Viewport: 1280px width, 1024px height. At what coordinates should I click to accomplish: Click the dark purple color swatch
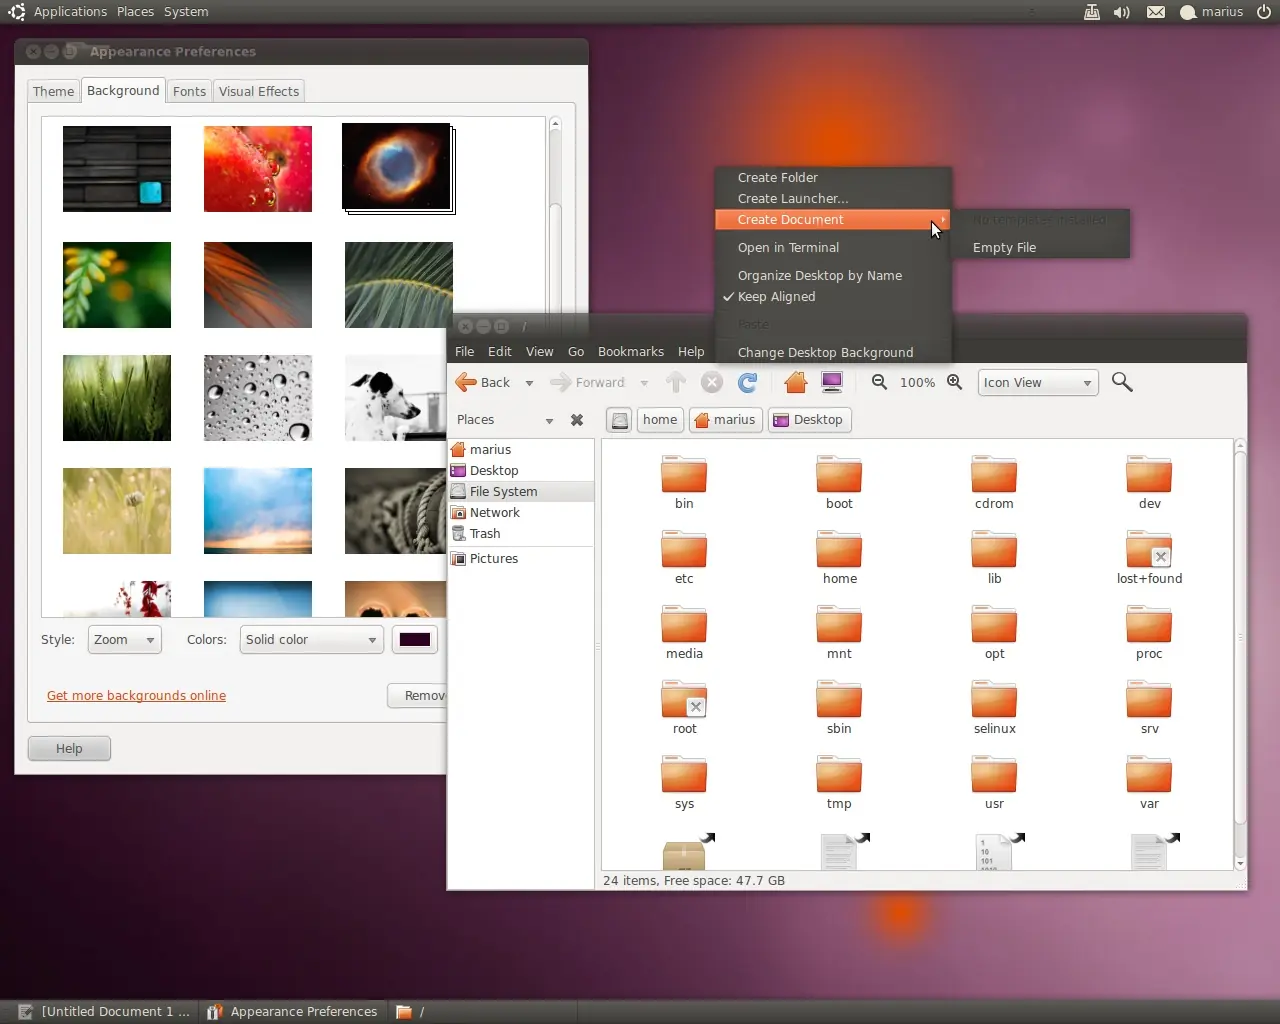pos(415,640)
